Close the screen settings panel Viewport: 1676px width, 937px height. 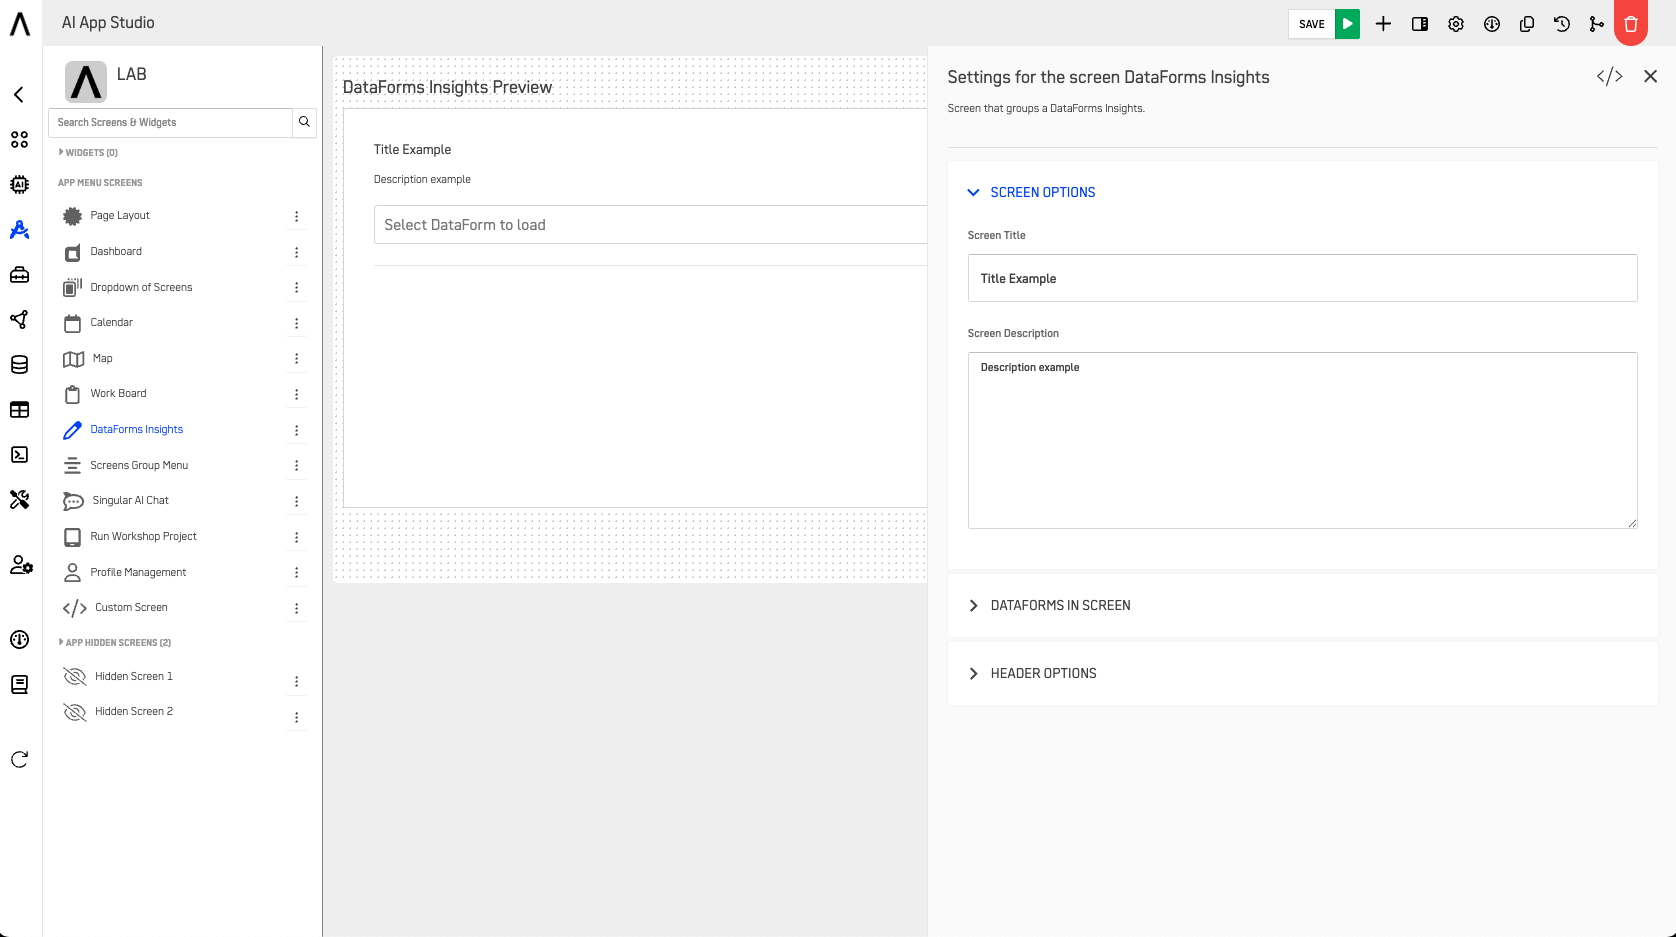point(1650,76)
